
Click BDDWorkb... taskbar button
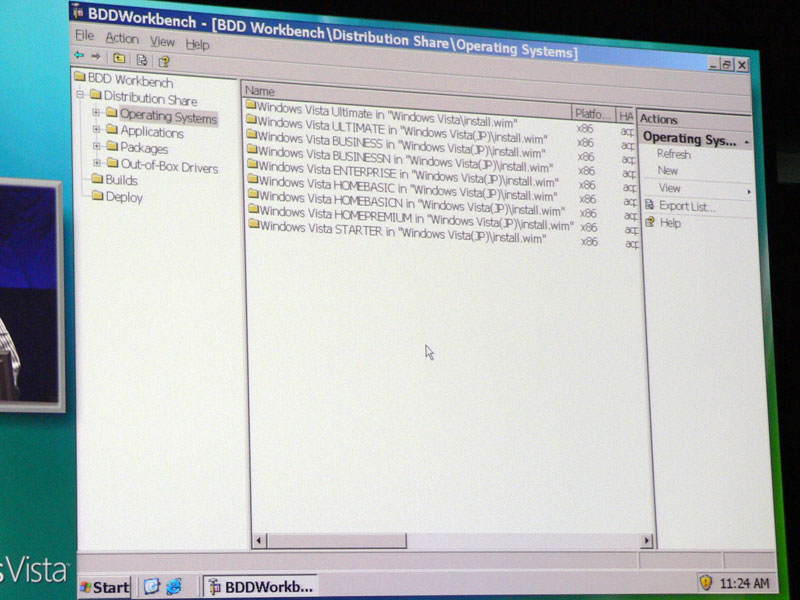[x=261, y=587]
